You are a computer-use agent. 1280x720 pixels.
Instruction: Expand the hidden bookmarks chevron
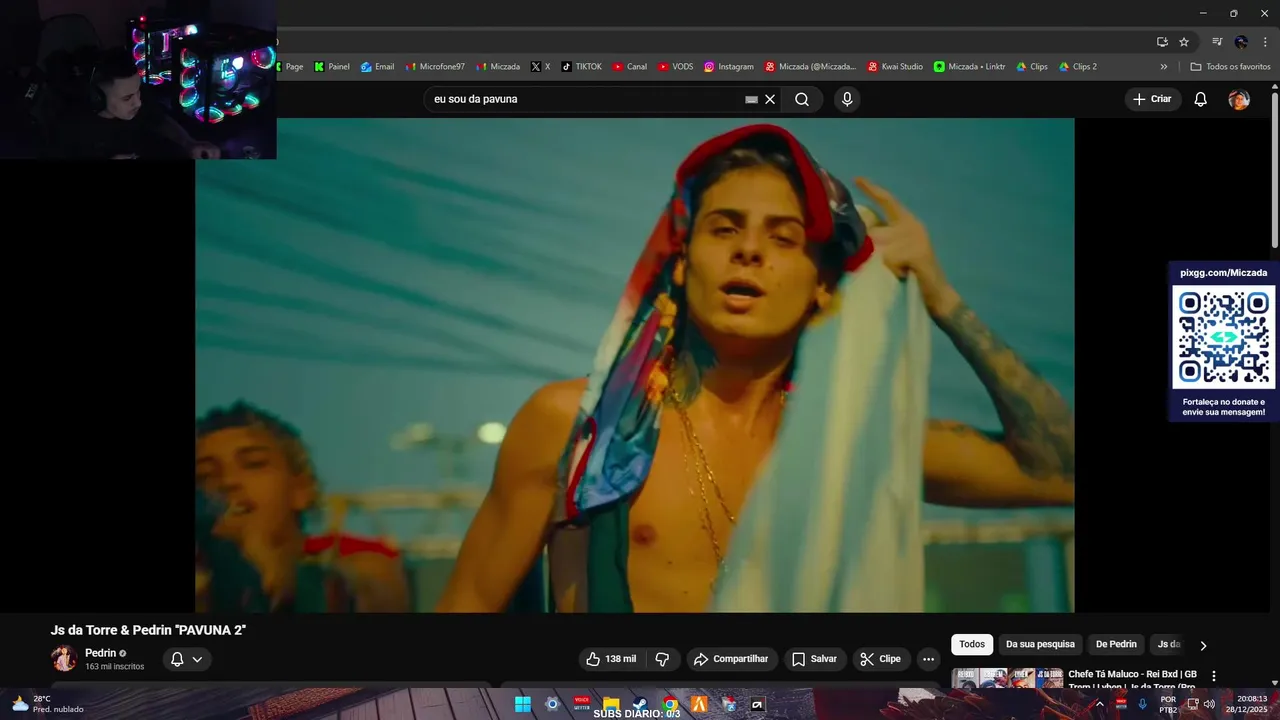1163,67
